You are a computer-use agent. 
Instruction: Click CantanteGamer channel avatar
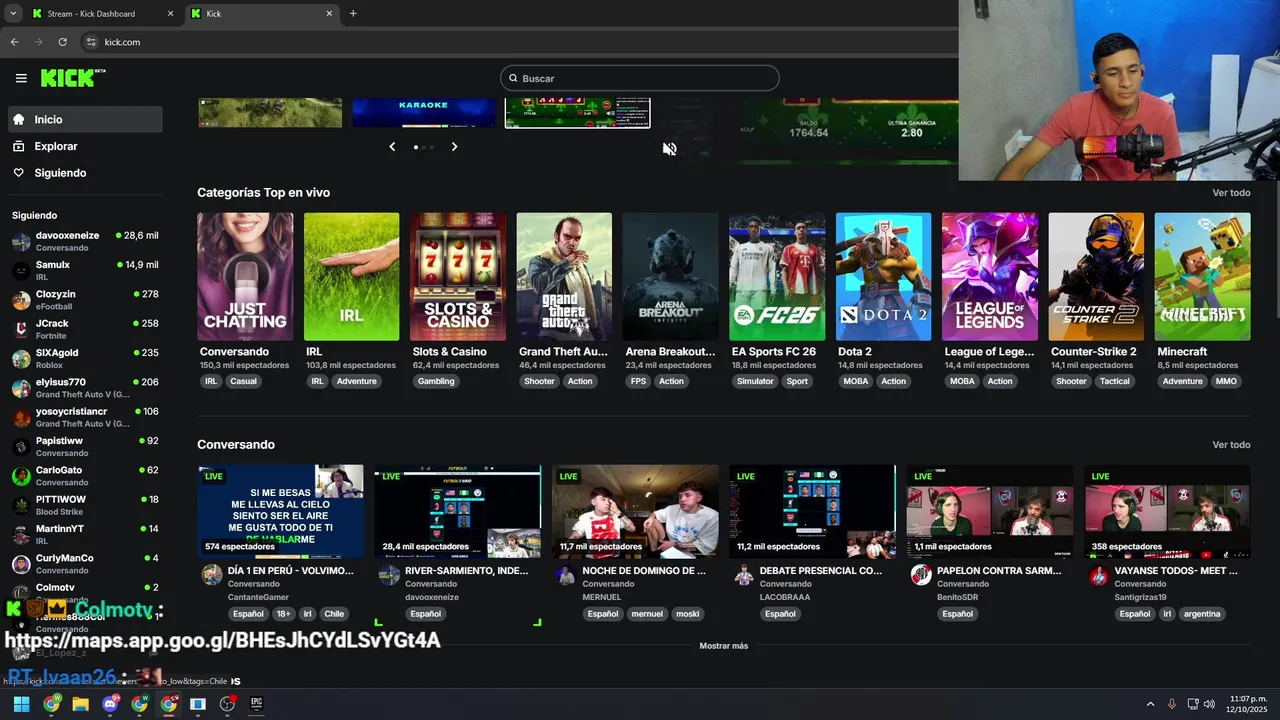pos(211,575)
